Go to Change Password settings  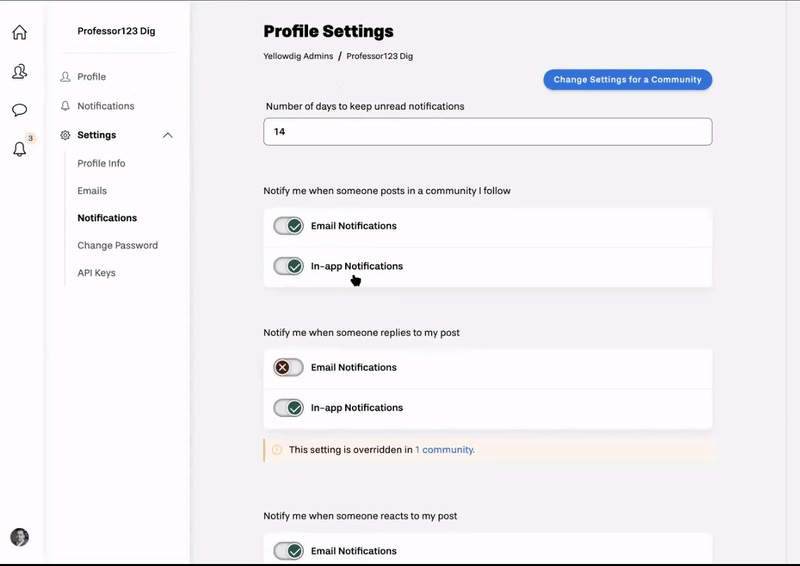117,245
